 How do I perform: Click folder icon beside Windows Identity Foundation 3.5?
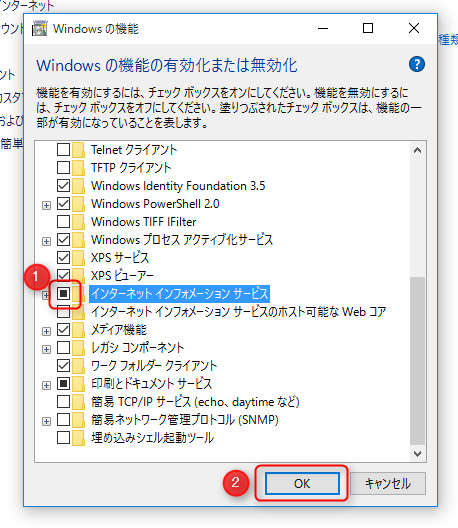tap(78, 186)
